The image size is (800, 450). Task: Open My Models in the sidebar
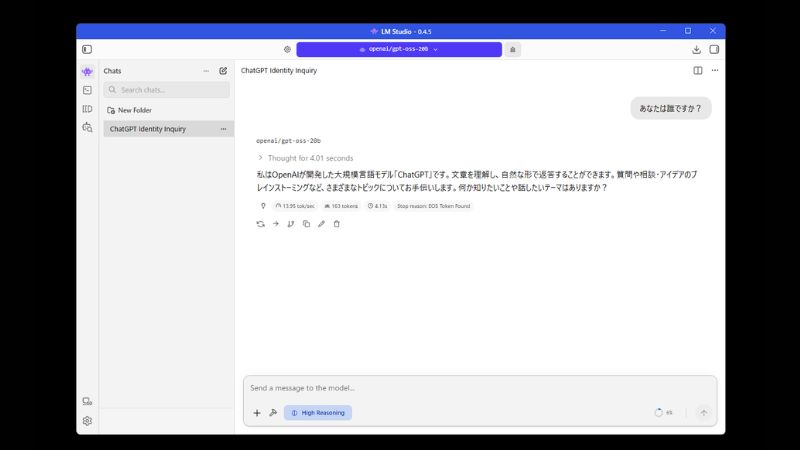87,109
